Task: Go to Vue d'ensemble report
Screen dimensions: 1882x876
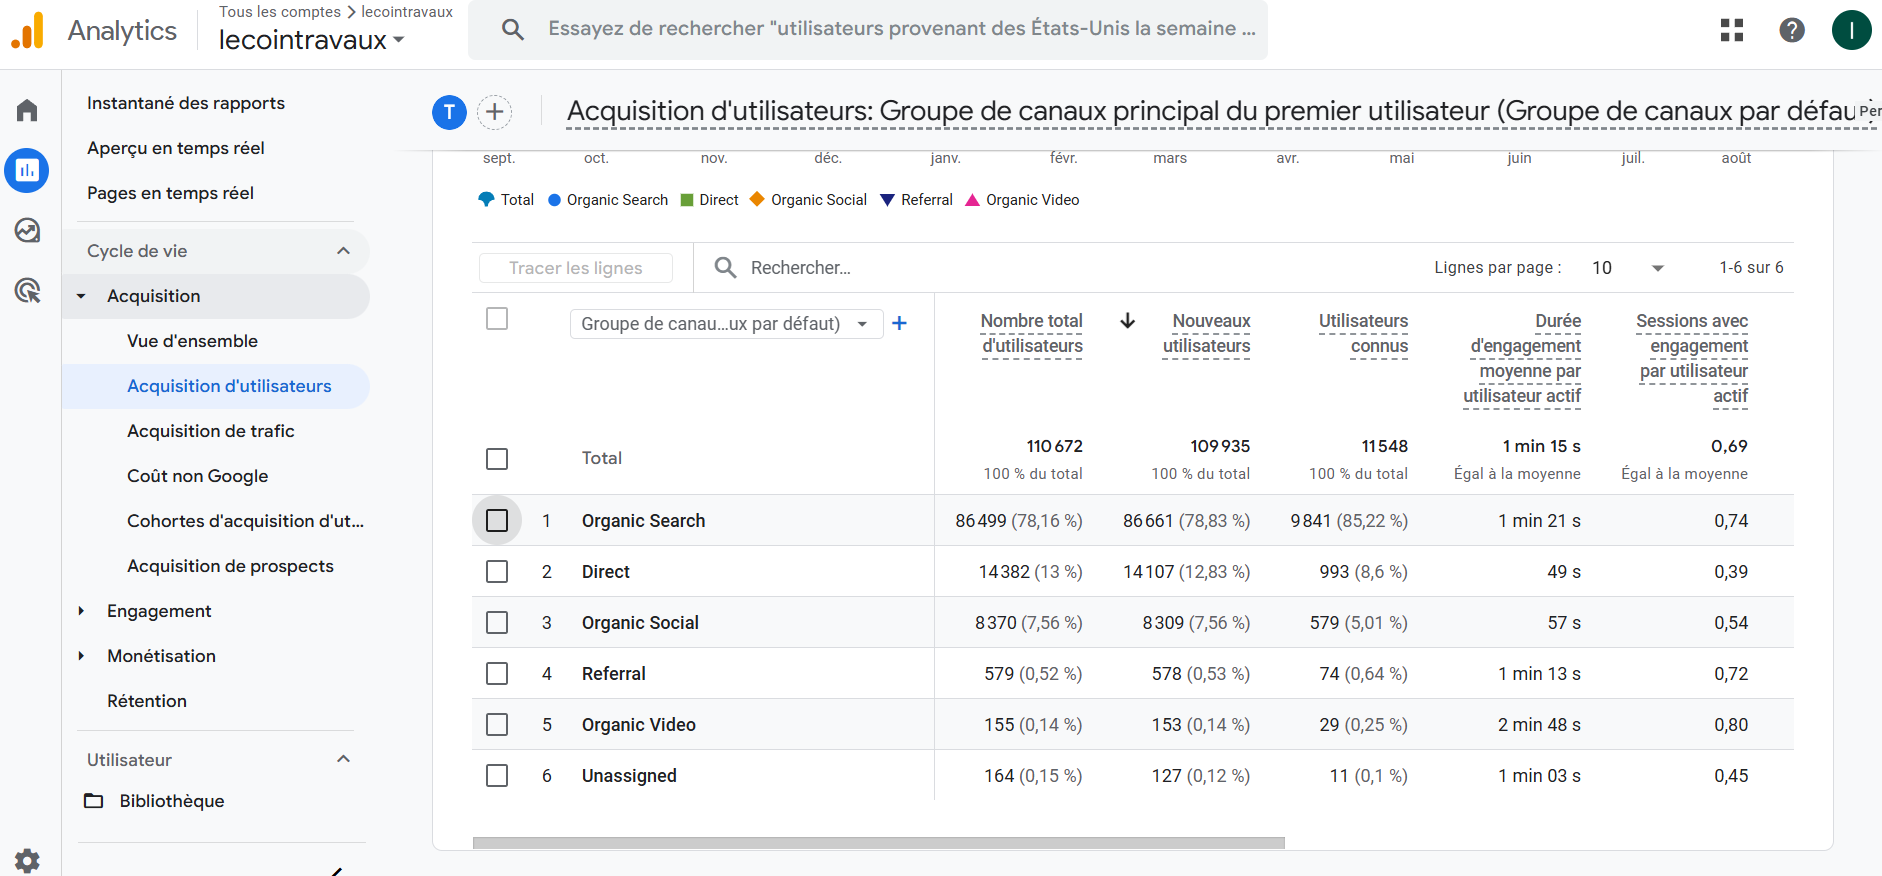Action: (x=192, y=341)
